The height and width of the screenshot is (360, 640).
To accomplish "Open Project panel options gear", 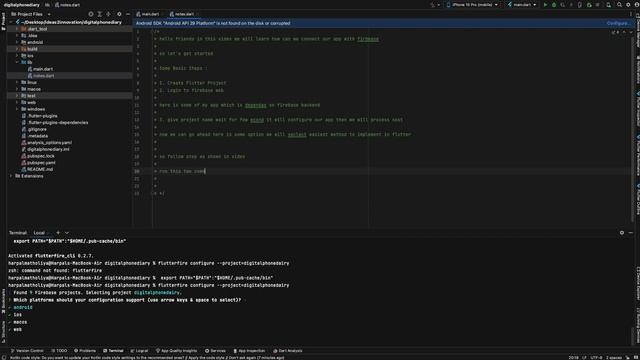I will (119, 14).
